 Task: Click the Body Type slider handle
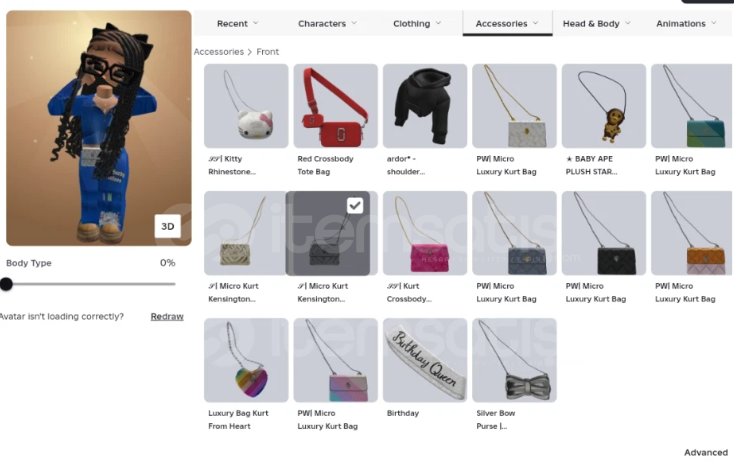(x=6, y=284)
